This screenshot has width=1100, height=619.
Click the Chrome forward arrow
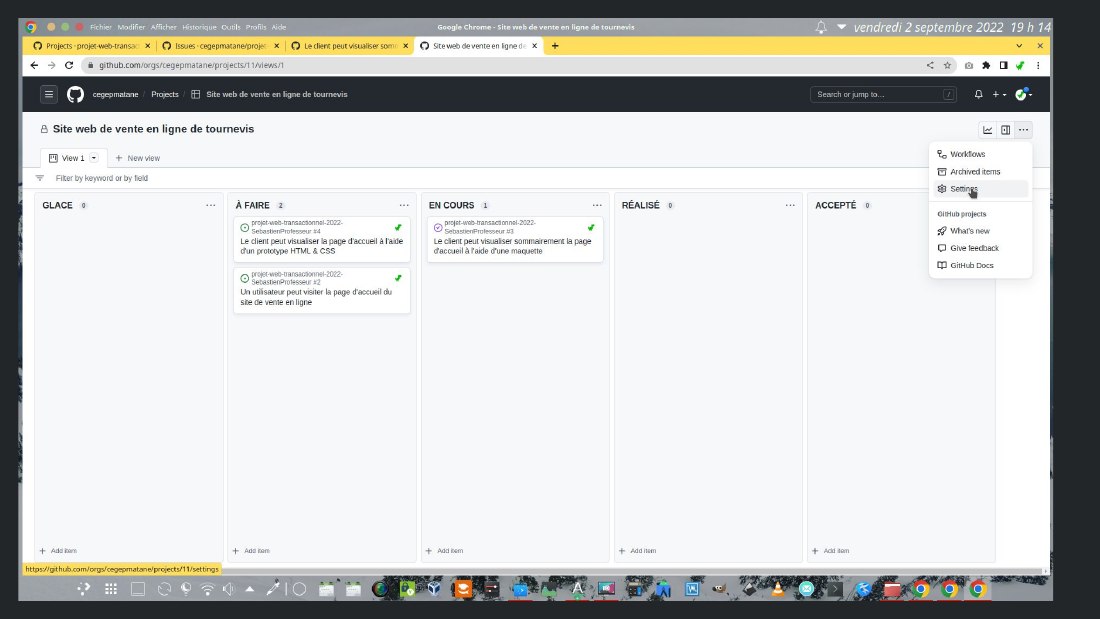[51, 65]
